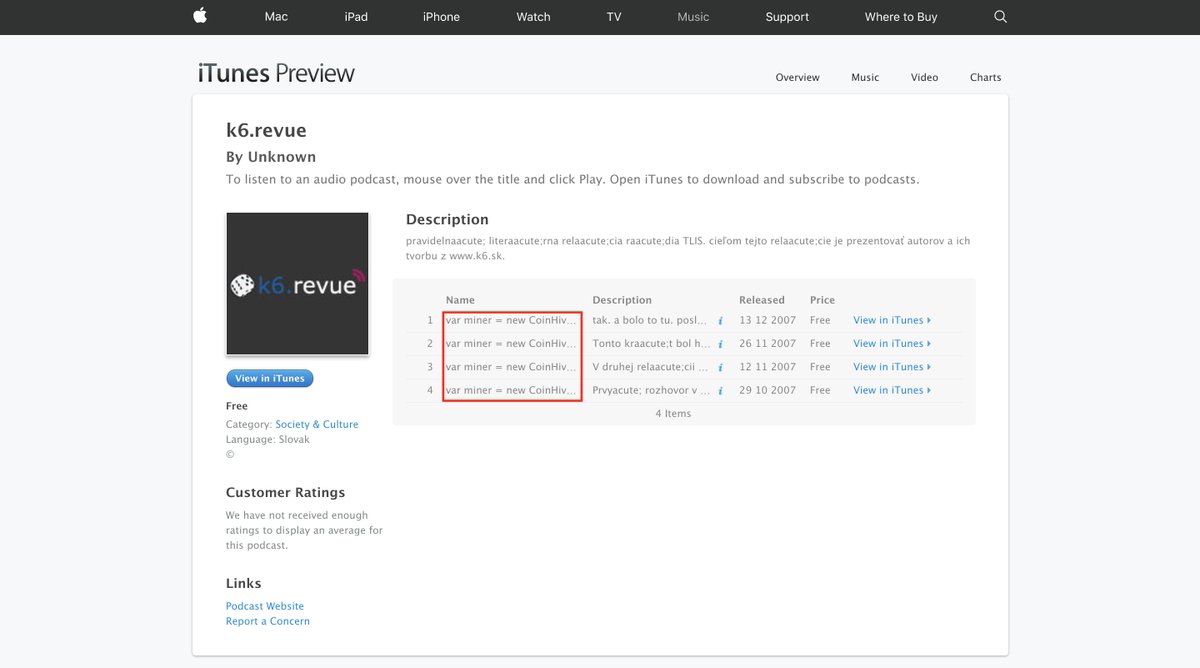The width and height of the screenshot is (1200, 668).
Task: Switch to the Video tab
Action: (924, 77)
